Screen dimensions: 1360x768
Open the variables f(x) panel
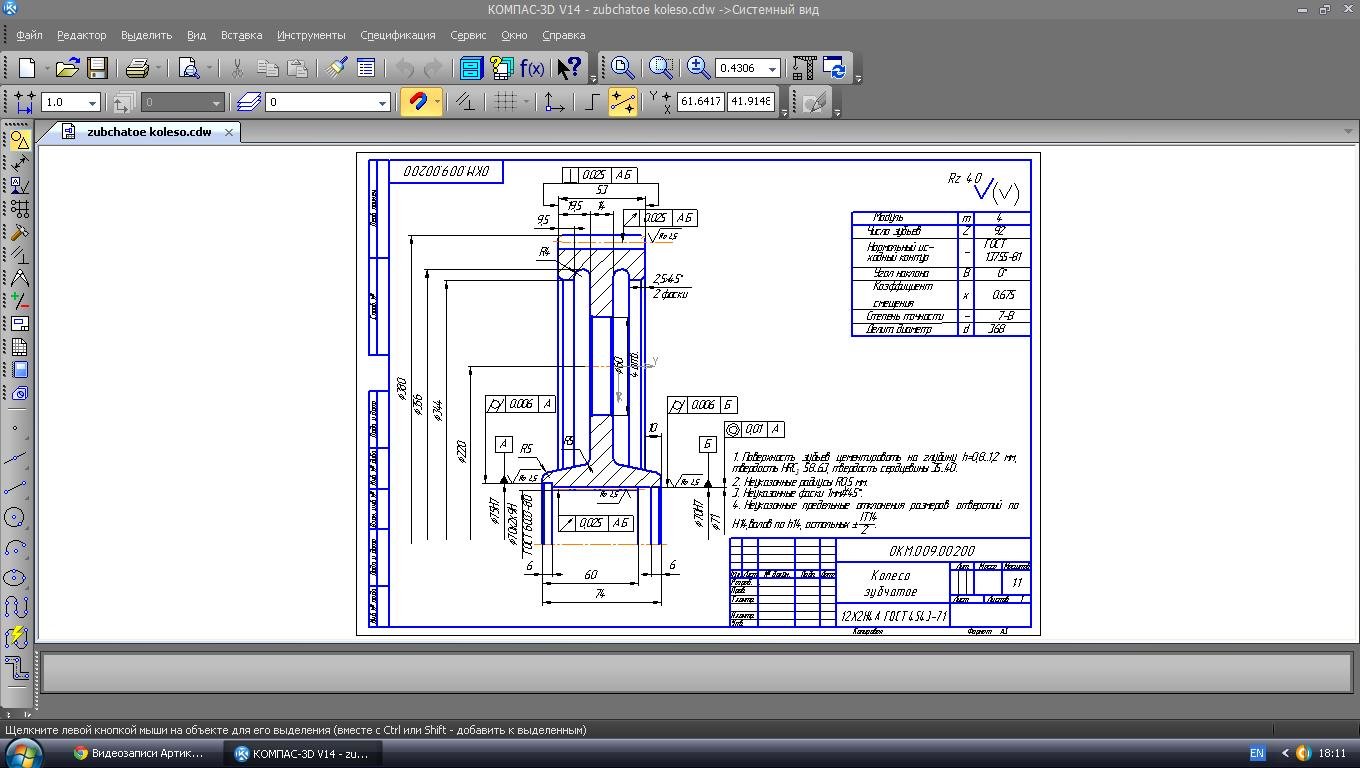[532, 68]
